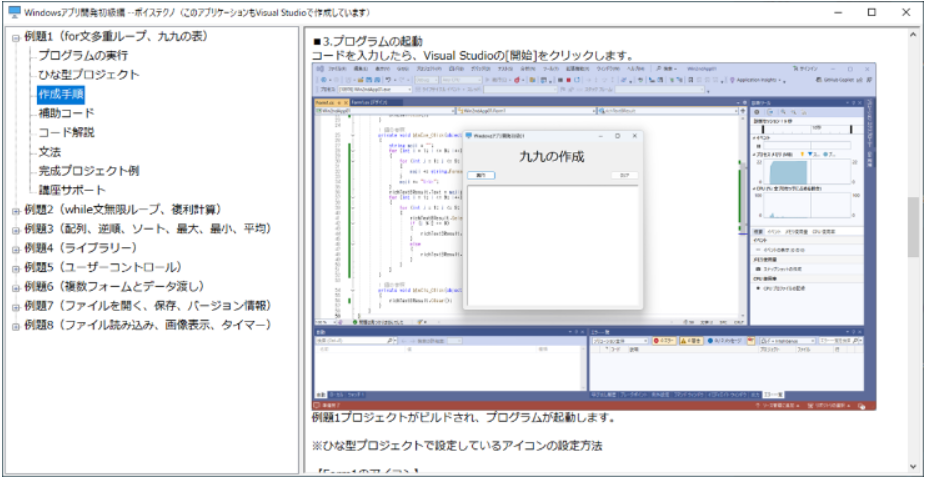Click the ■3.プログラムの起動 heading text
Image resolution: width=925 pixels, height=478 pixels.
pyautogui.click(x=368, y=42)
